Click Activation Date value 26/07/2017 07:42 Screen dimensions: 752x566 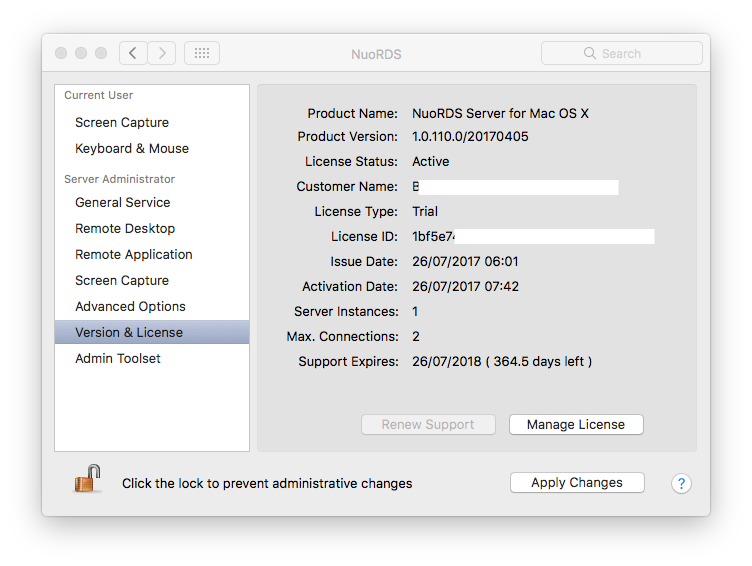coord(465,286)
